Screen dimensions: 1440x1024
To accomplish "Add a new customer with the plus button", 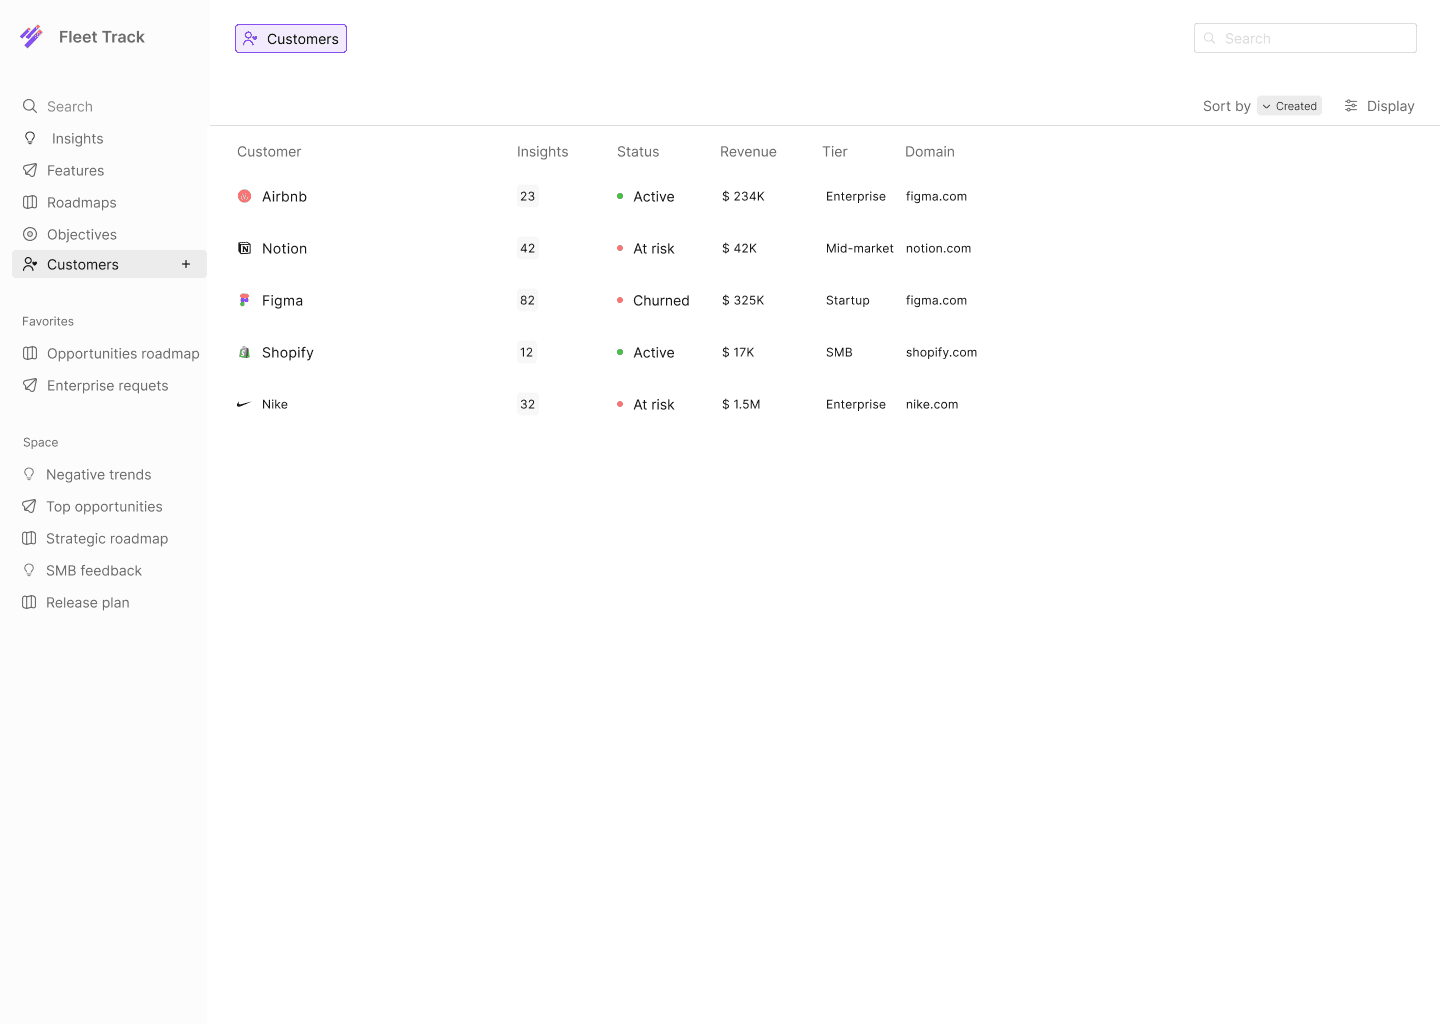I will [x=186, y=264].
